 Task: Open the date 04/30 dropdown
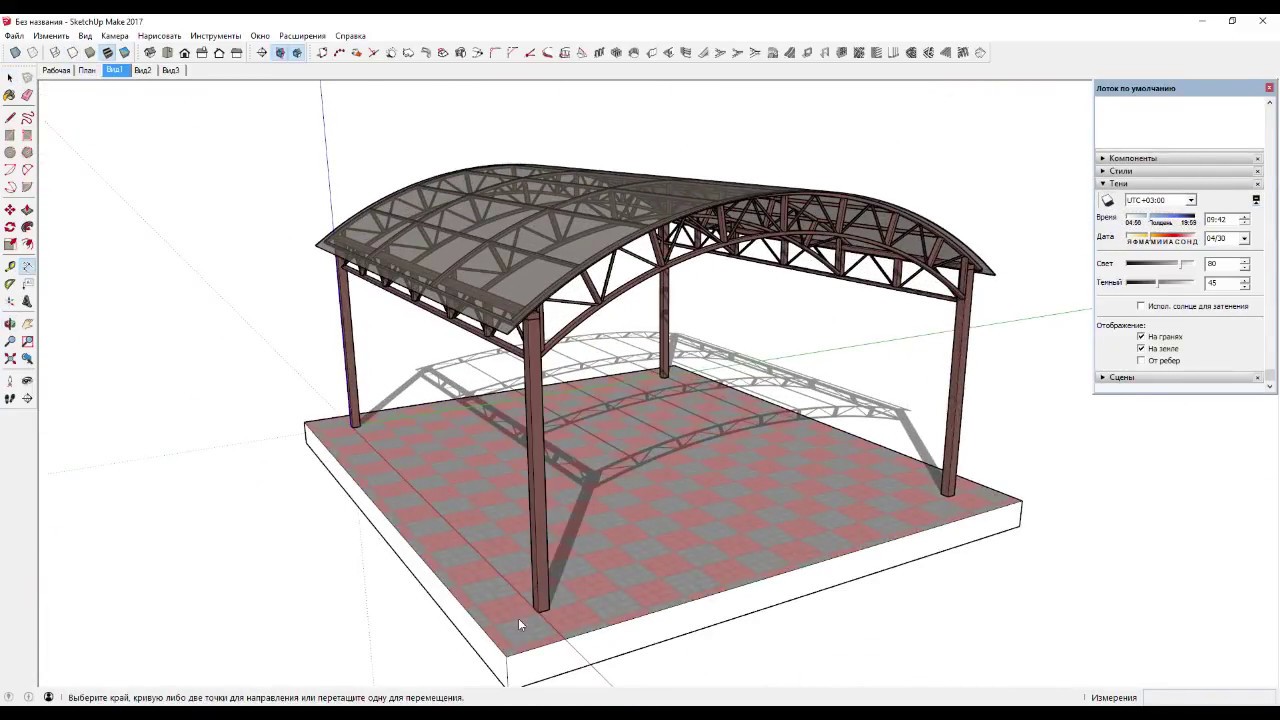click(1244, 238)
